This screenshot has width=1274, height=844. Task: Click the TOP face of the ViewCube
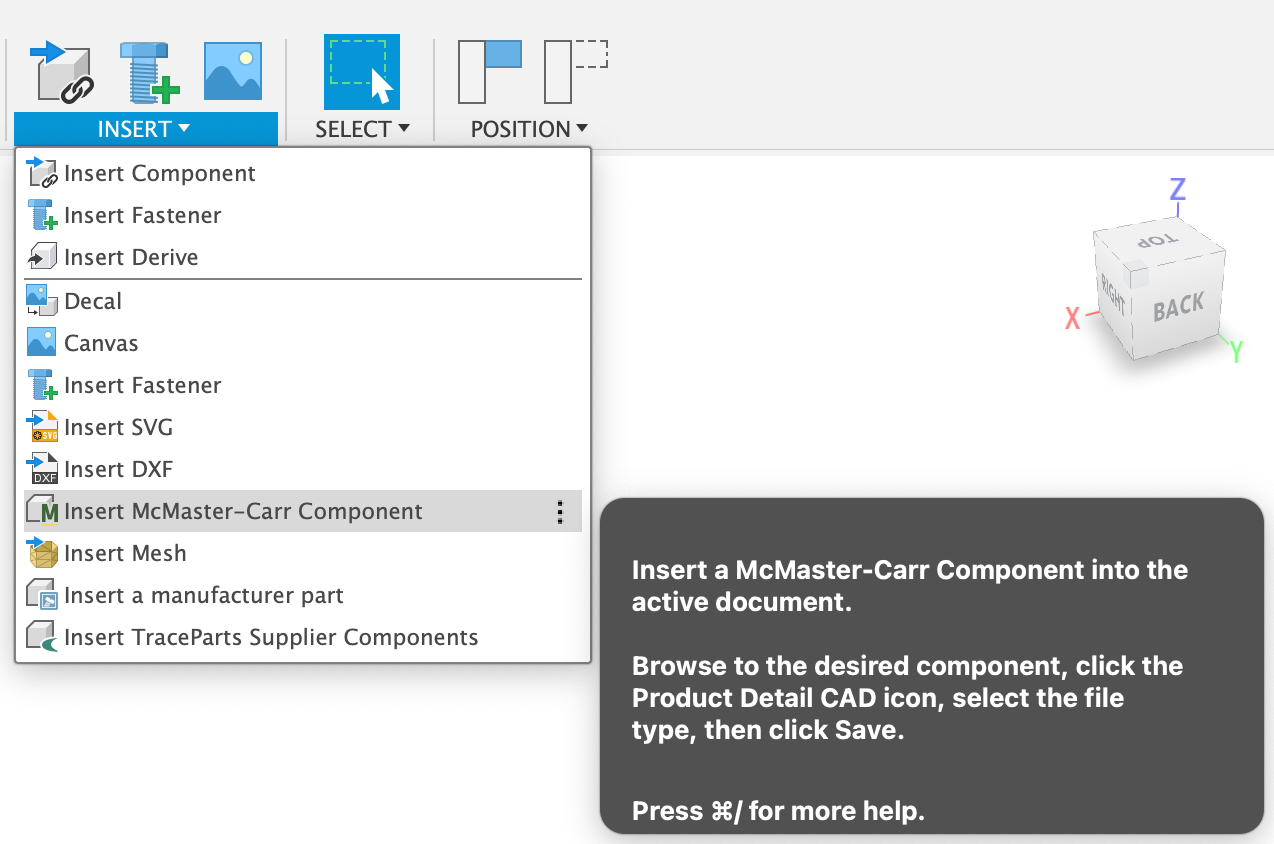(1150, 238)
